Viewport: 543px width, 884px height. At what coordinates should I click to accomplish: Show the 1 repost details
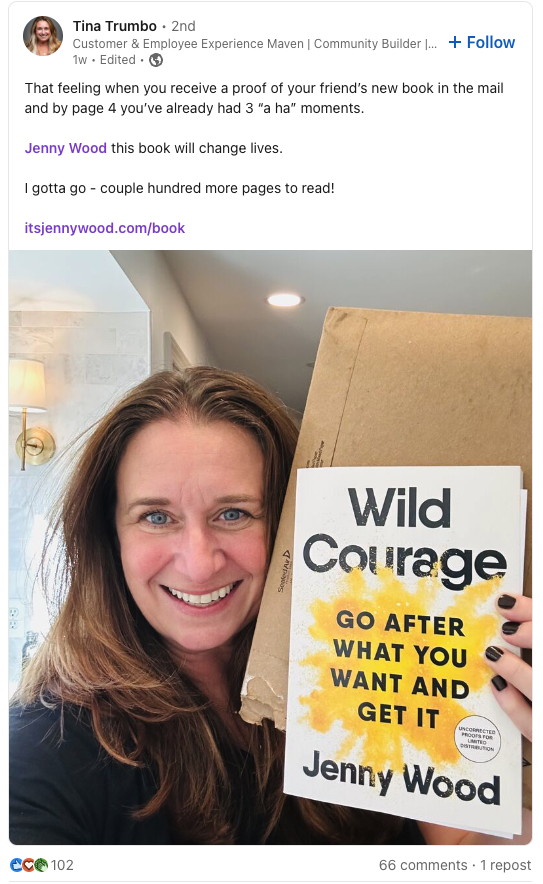505,865
